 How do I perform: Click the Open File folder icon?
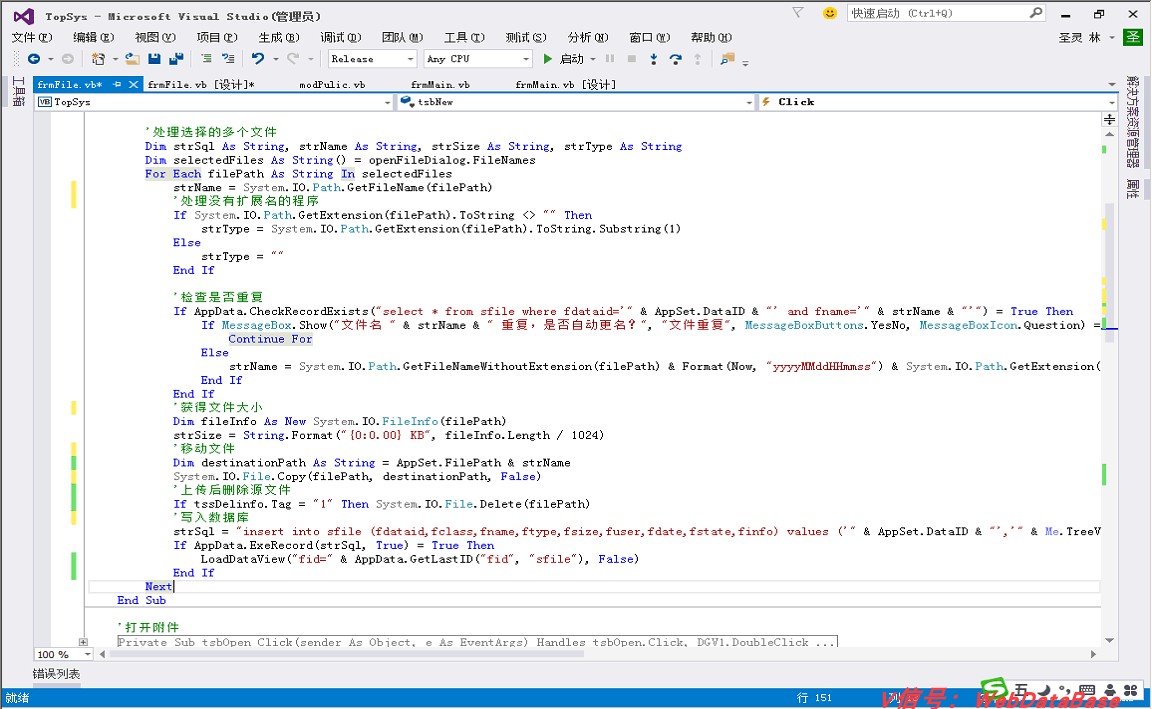pos(131,59)
